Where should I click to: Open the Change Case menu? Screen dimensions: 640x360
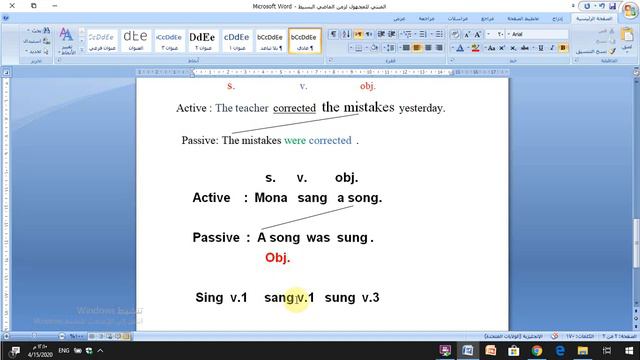[x=491, y=48]
